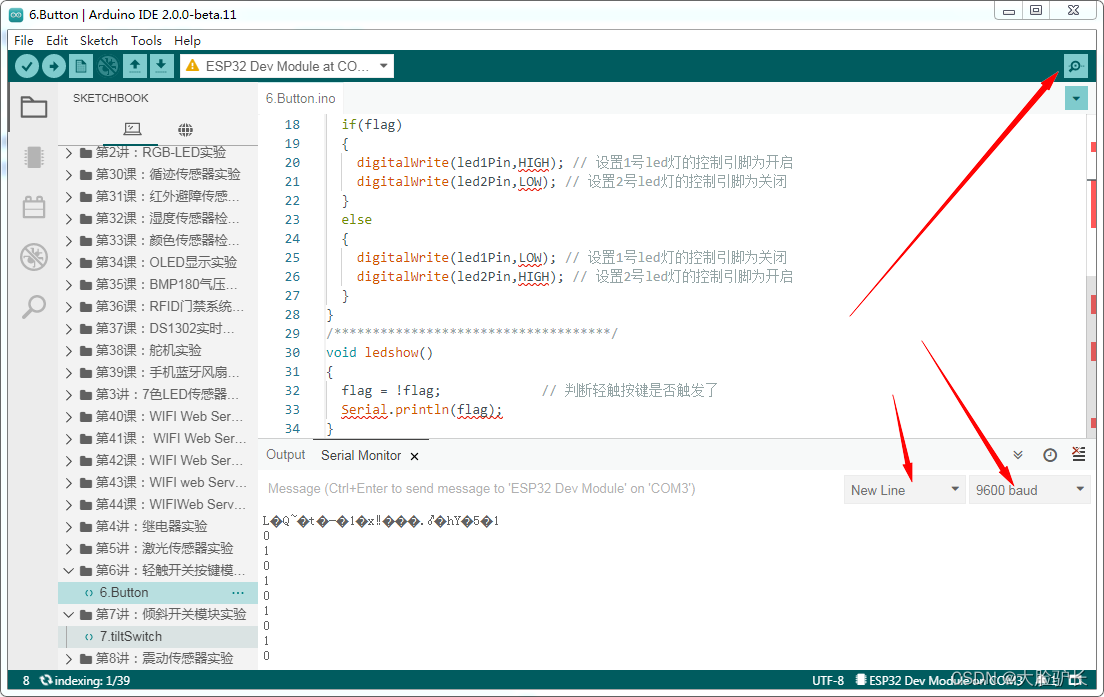Click the else keyword on line 23
Image resolution: width=1104 pixels, height=697 pixels.
coord(356,220)
